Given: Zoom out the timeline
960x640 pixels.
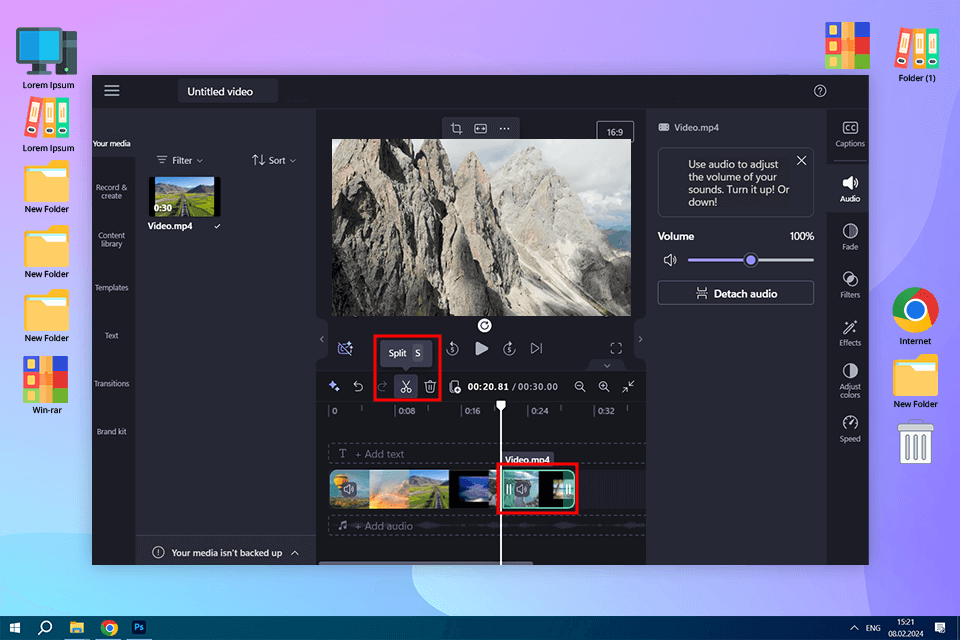Looking at the screenshot, I should coord(580,386).
